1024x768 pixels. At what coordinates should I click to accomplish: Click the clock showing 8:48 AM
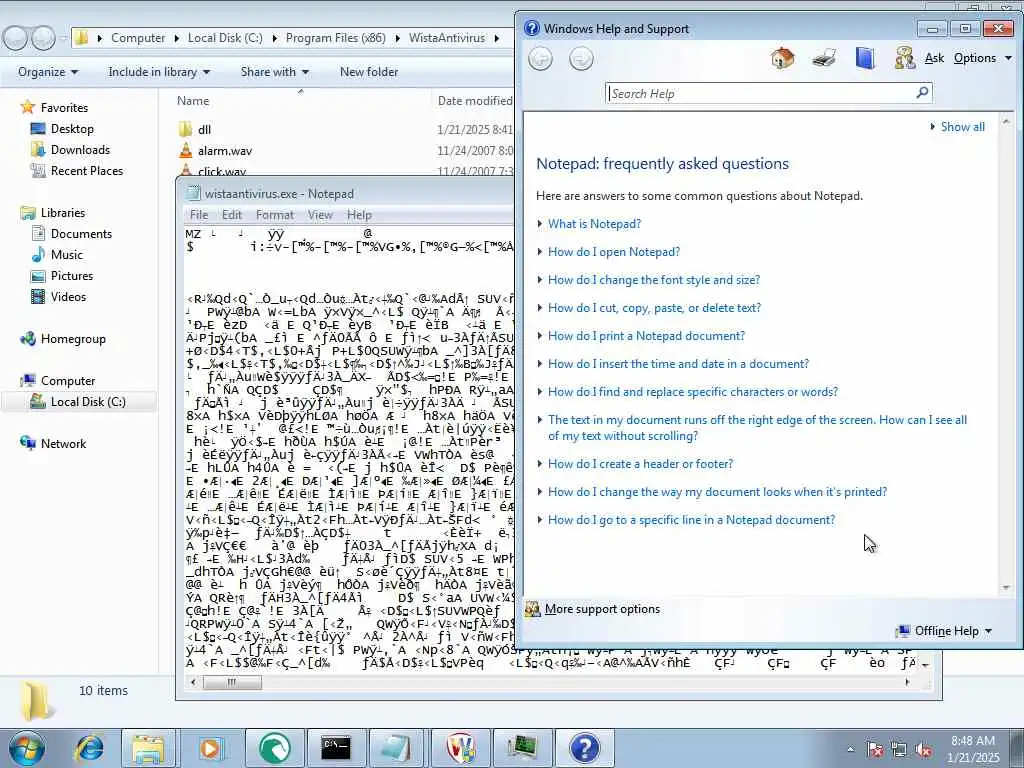973,741
